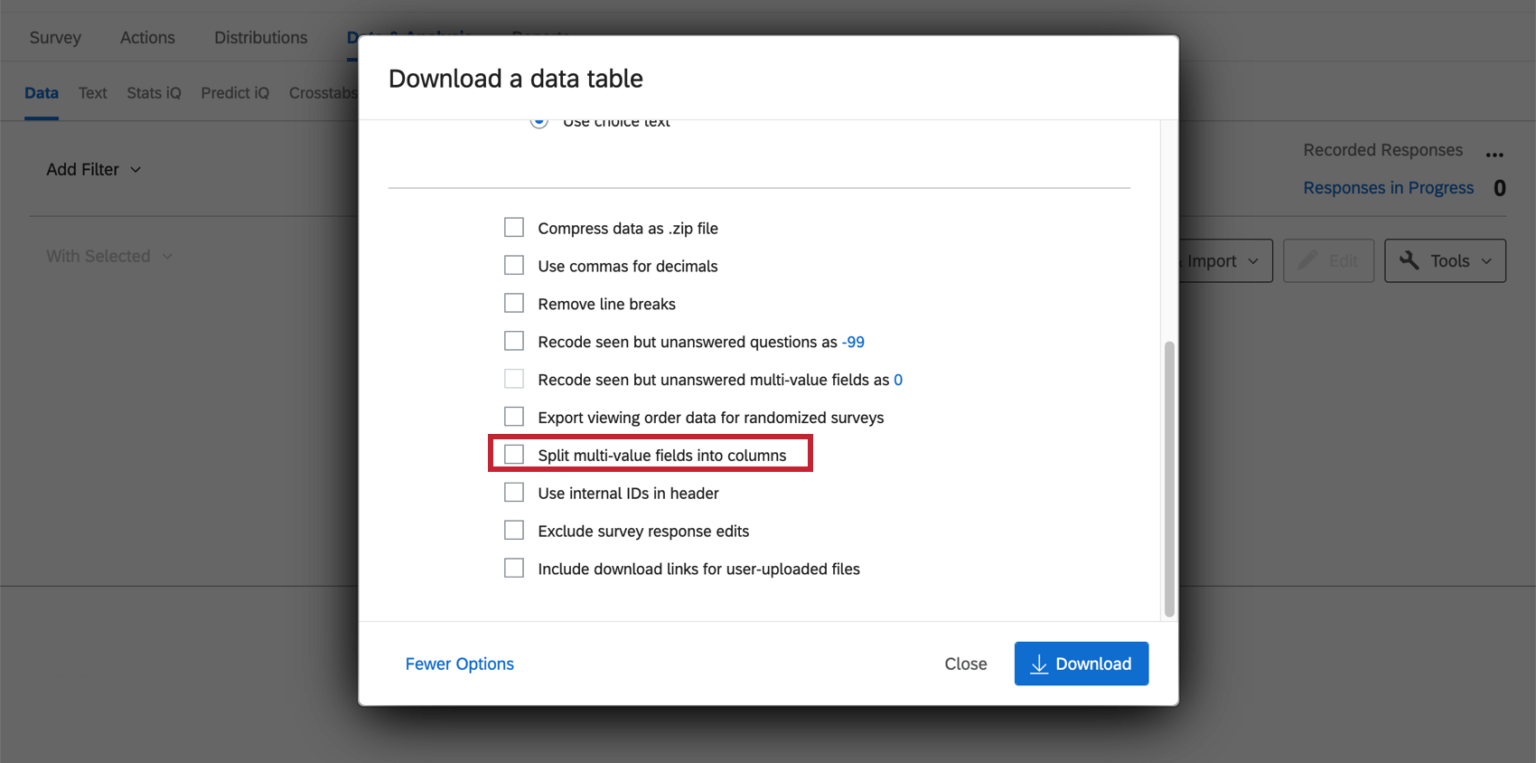Click the download arrow icon in Download button
The image size is (1536, 763).
[x=1040, y=663]
